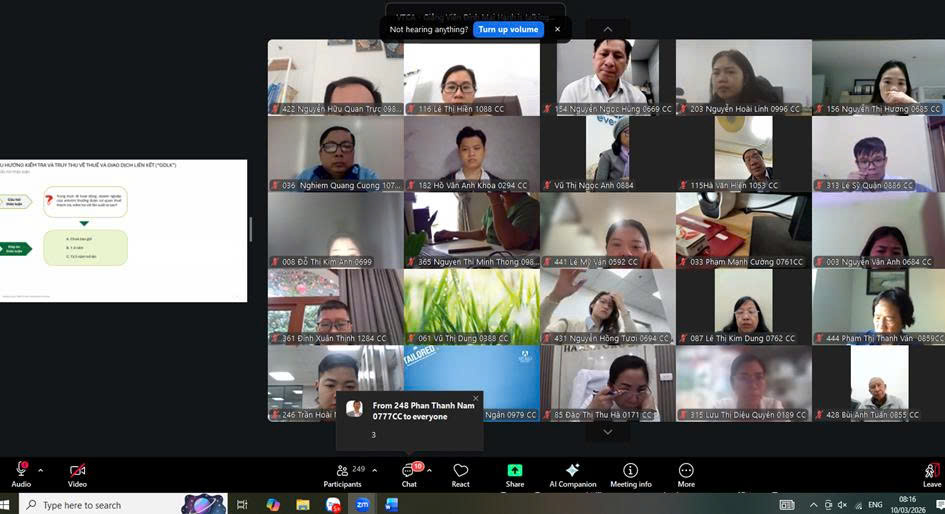
Task: Click the Windows taskbar search box
Action: (x=100, y=505)
